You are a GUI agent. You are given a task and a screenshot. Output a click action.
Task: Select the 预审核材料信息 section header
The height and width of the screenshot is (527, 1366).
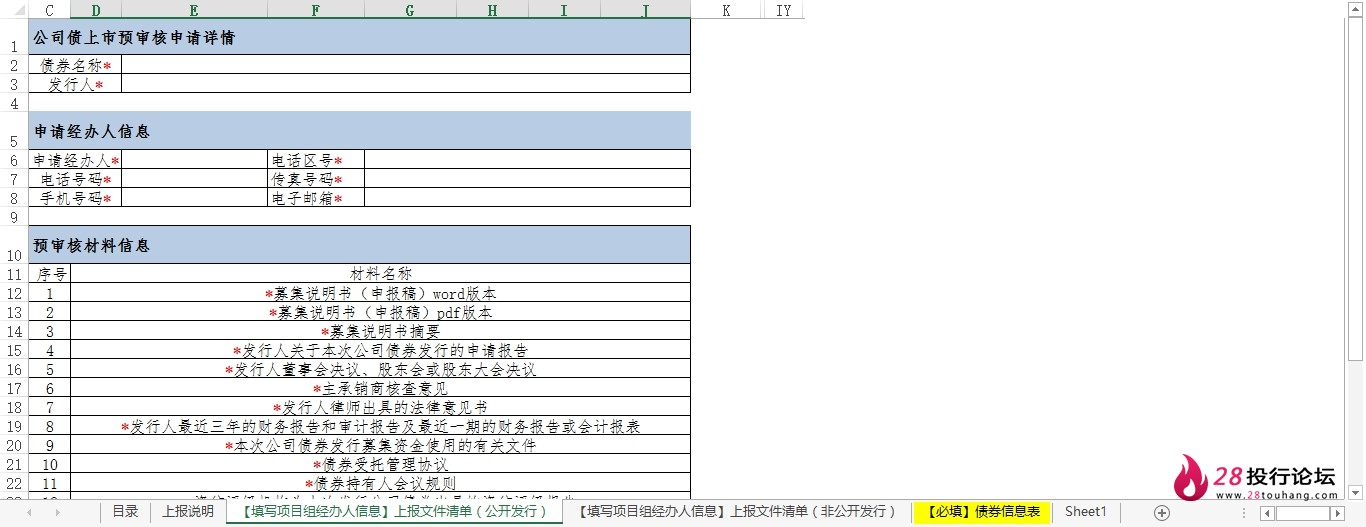(359, 245)
